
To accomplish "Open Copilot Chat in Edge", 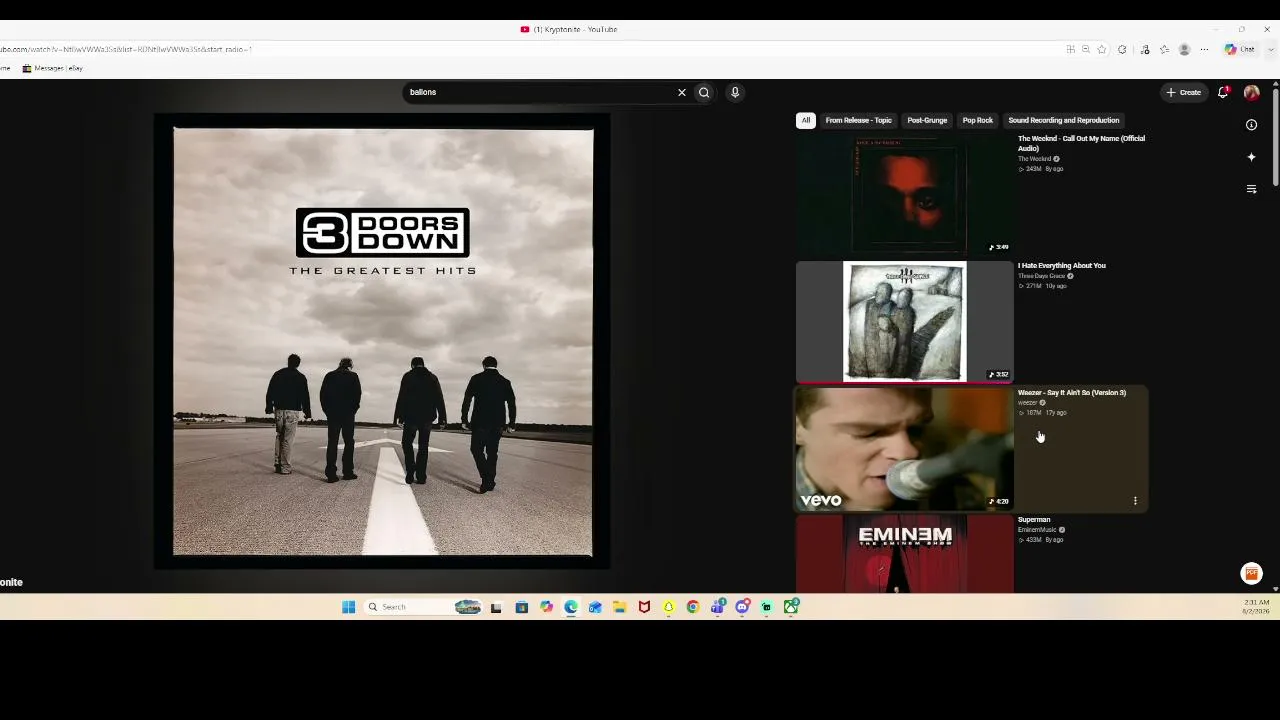I will click(x=1240, y=49).
